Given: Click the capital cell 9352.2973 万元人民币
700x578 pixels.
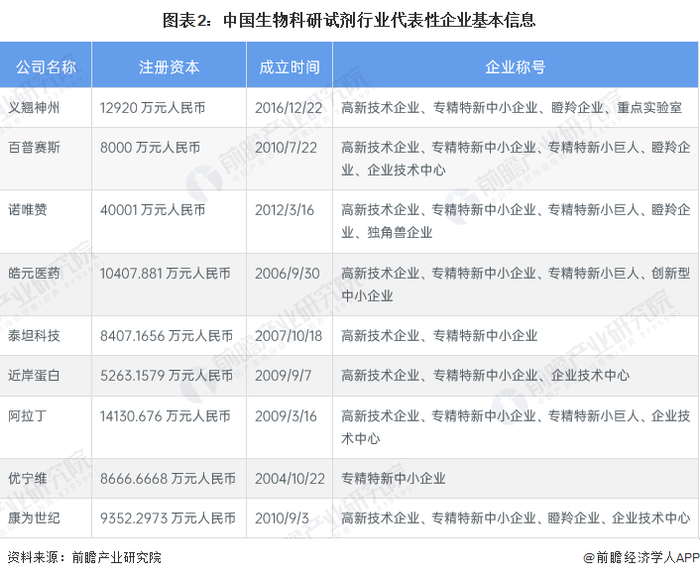Looking at the screenshot, I should (168, 518).
